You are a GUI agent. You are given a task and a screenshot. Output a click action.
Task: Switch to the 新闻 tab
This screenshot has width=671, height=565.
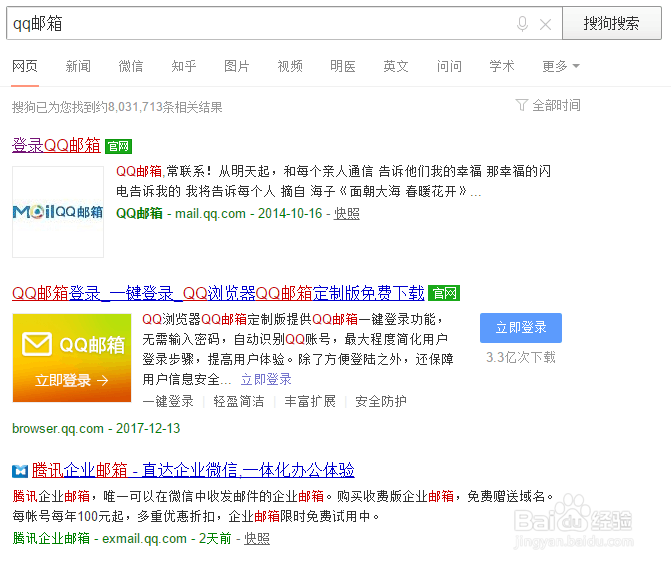pyautogui.click(x=78, y=66)
